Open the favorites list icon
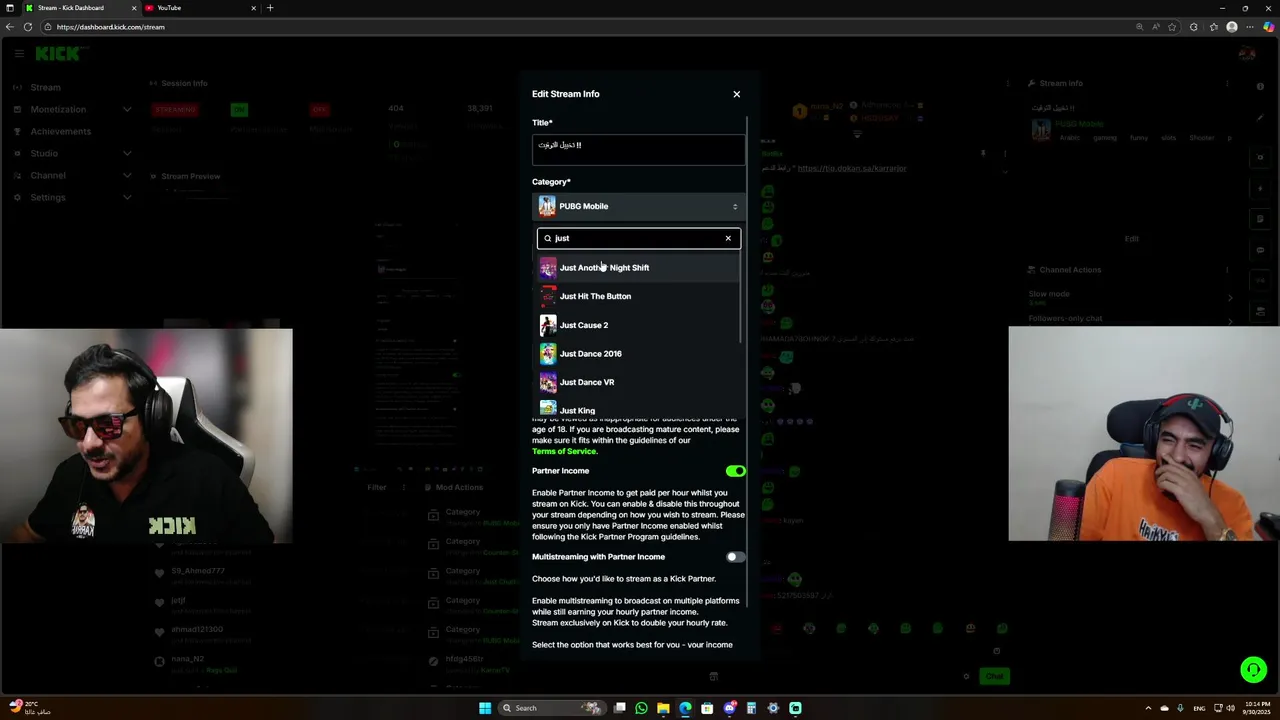This screenshot has width=1280, height=720. click(1213, 27)
